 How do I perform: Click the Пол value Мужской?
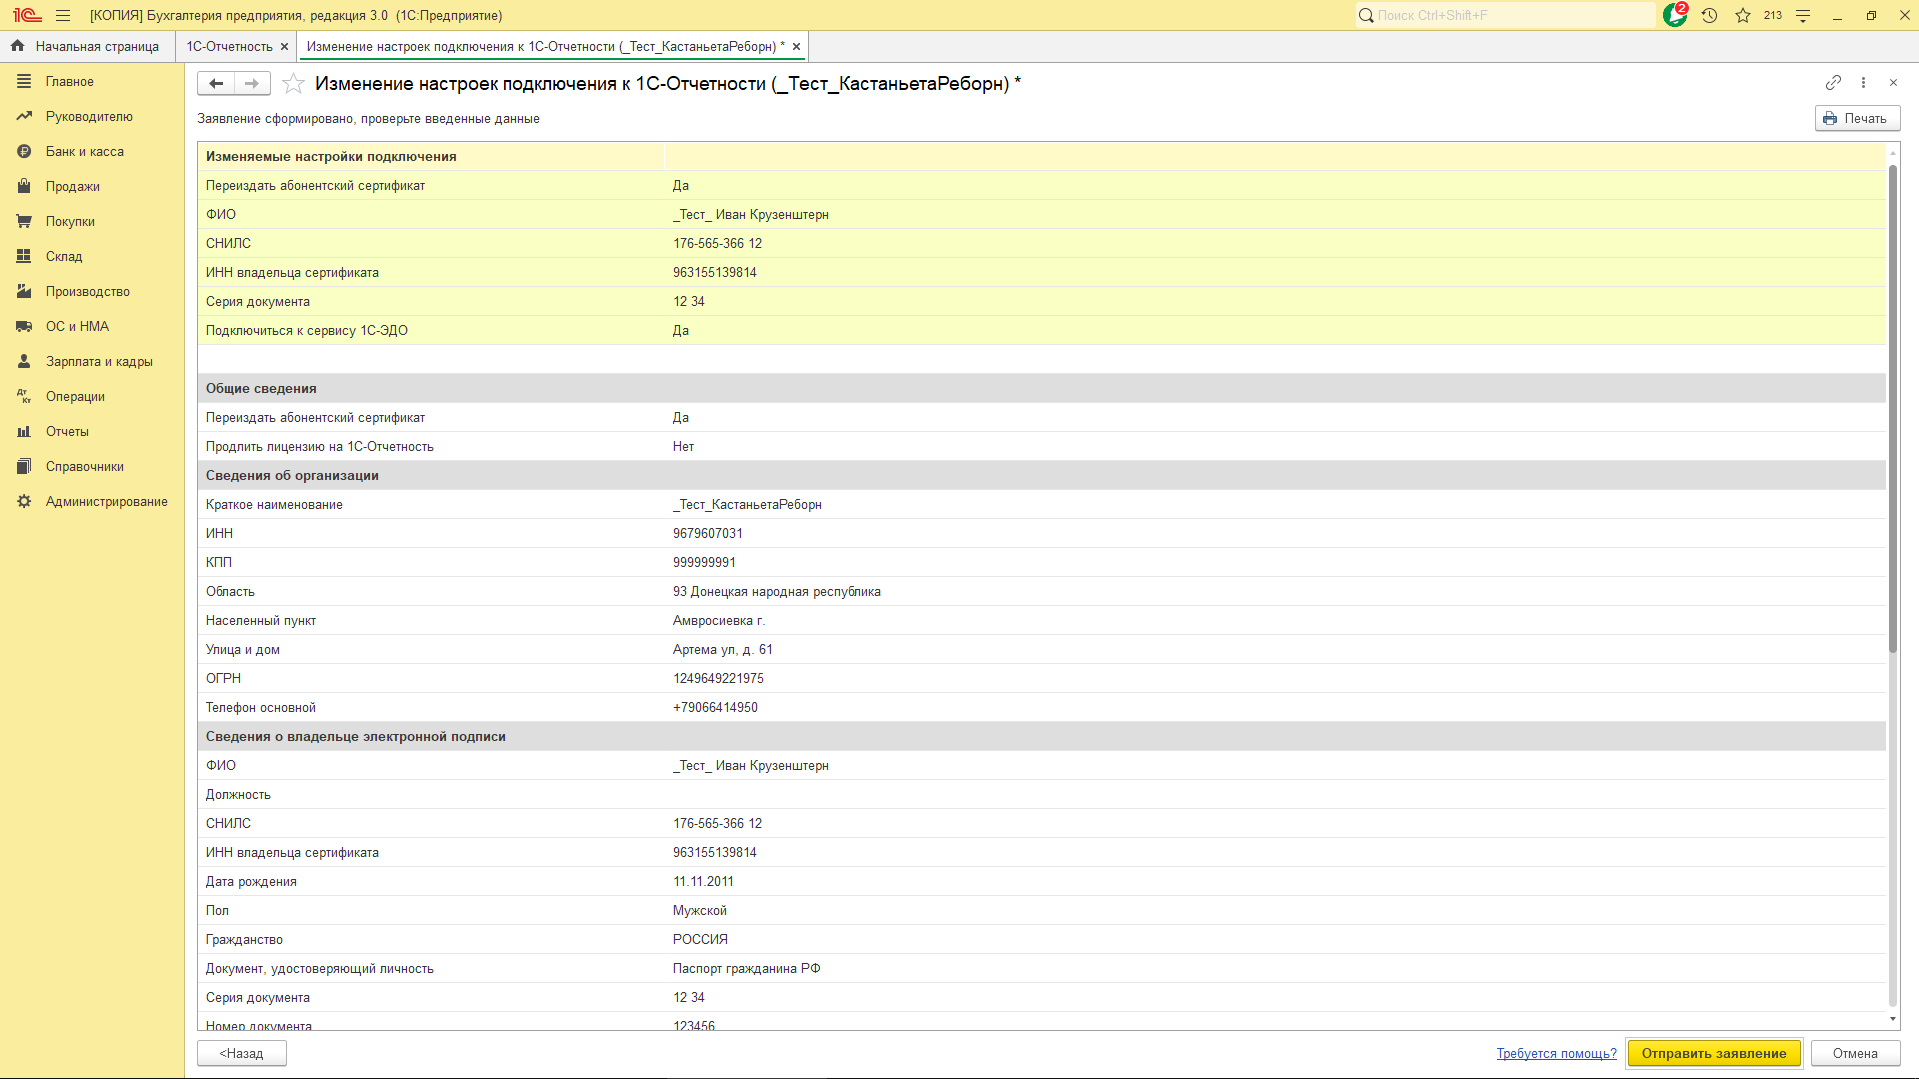point(700,910)
